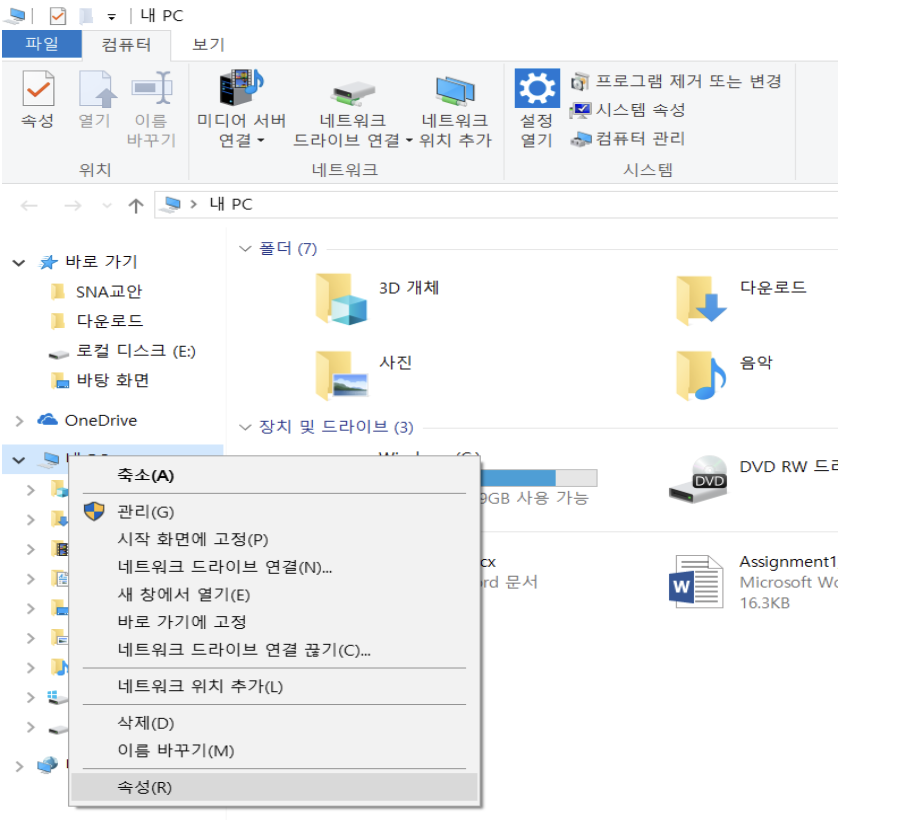The image size is (912, 820).
Task: Collapse the 바로 가기 quick access tree
Action: tap(19, 263)
